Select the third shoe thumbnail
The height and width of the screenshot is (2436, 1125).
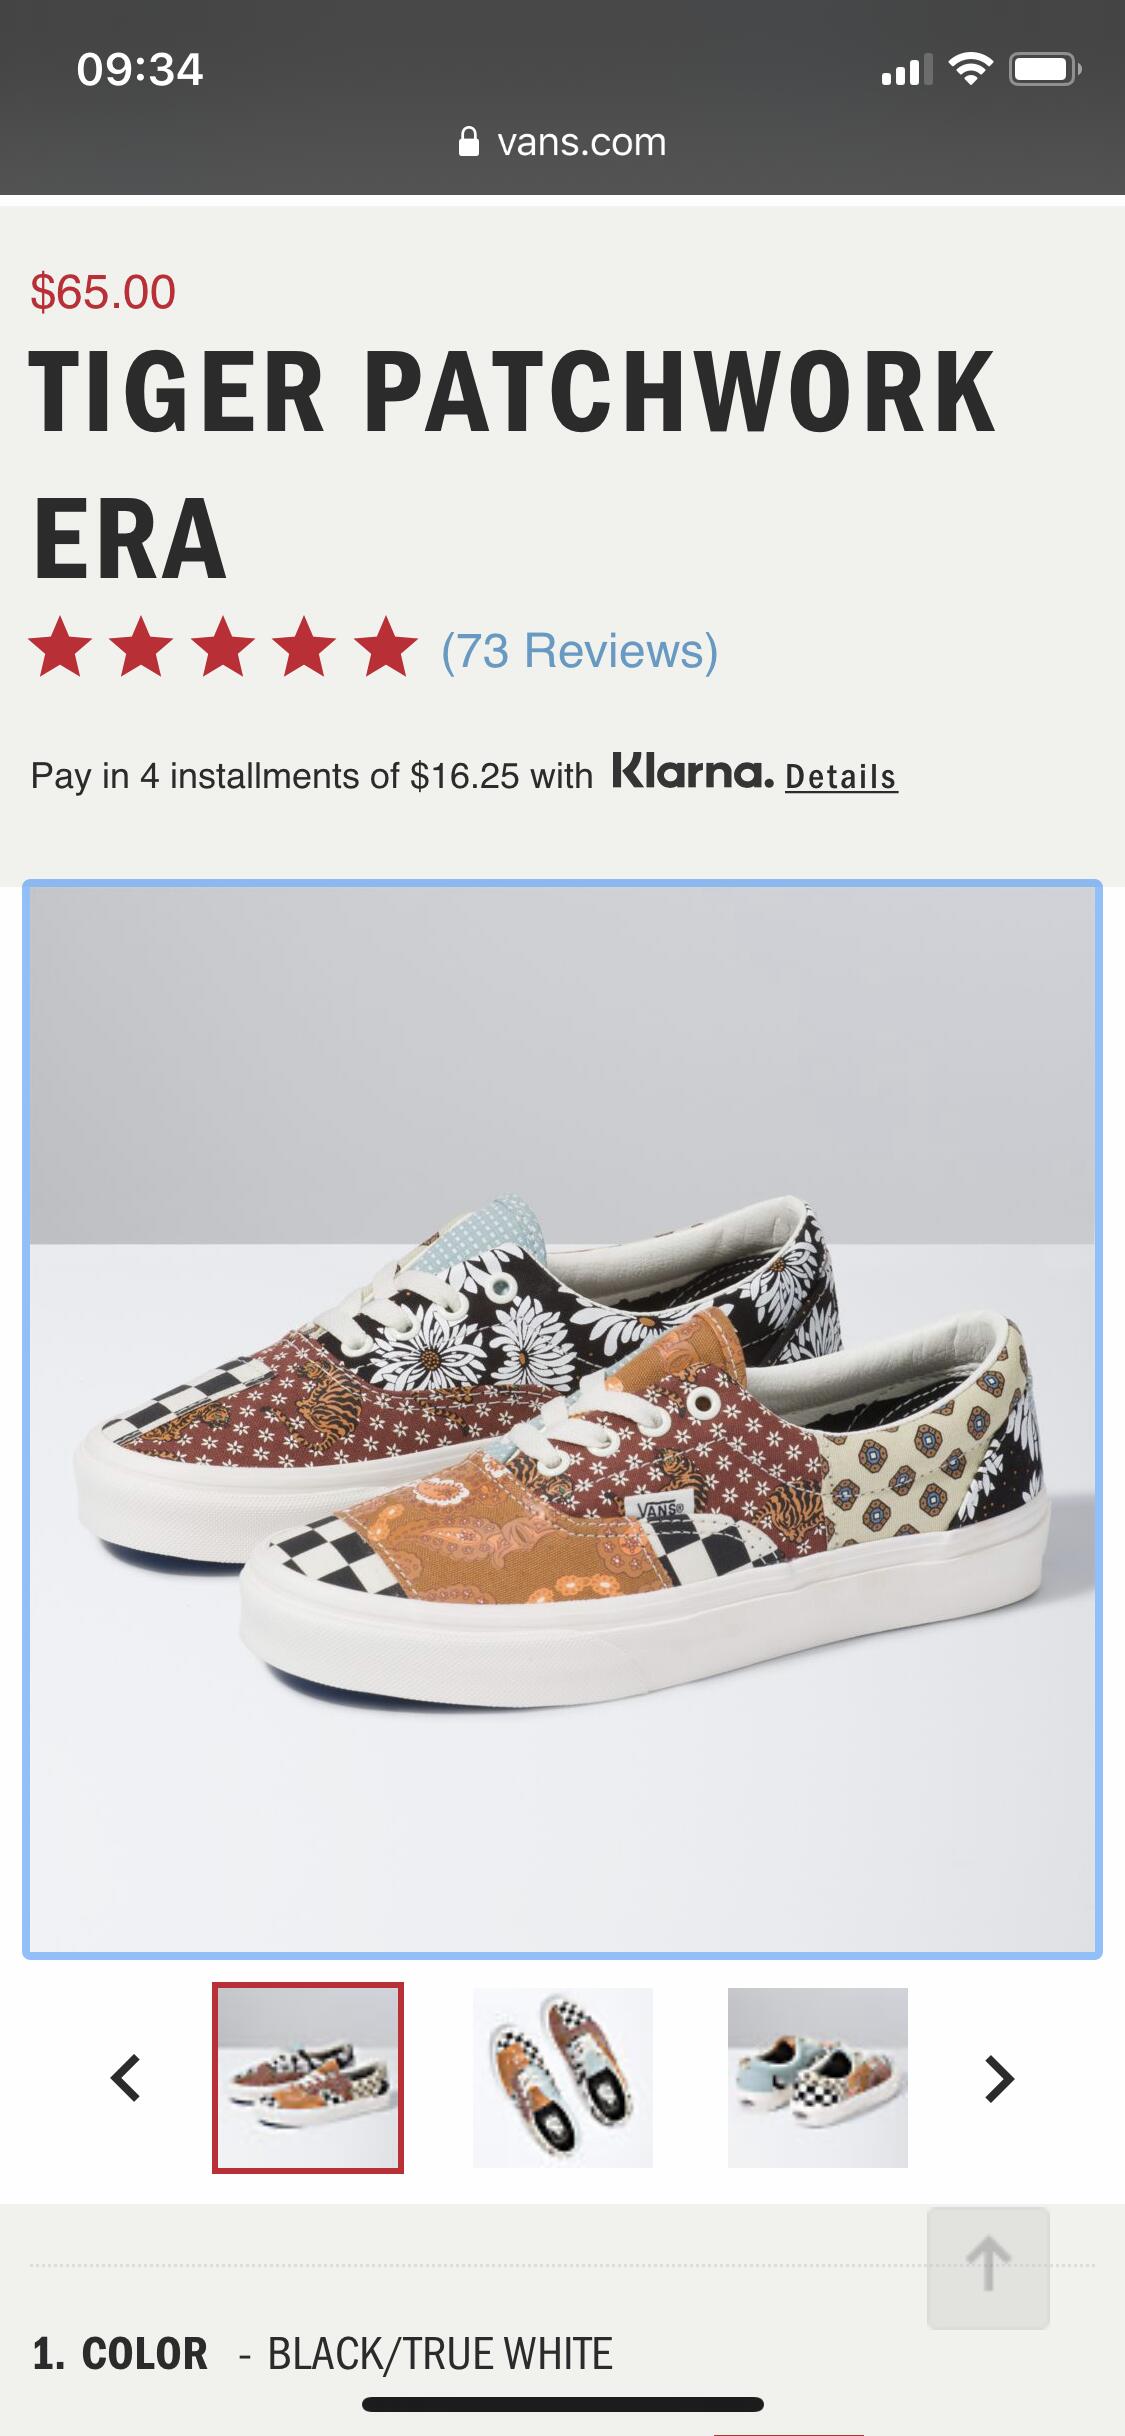click(818, 2078)
